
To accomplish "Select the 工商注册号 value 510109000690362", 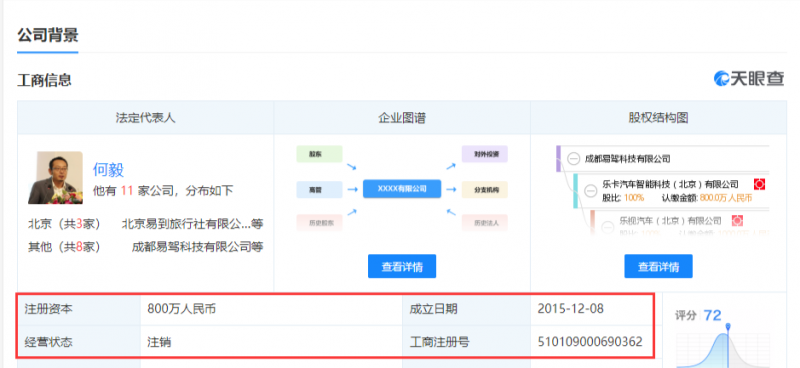I will coord(590,341).
